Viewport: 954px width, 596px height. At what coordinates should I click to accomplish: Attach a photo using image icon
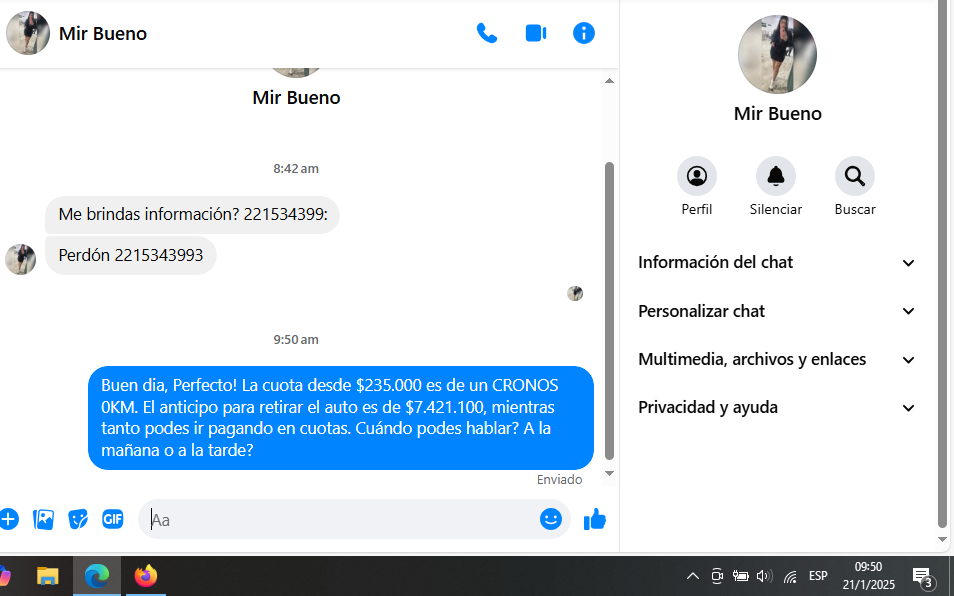pos(44,519)
